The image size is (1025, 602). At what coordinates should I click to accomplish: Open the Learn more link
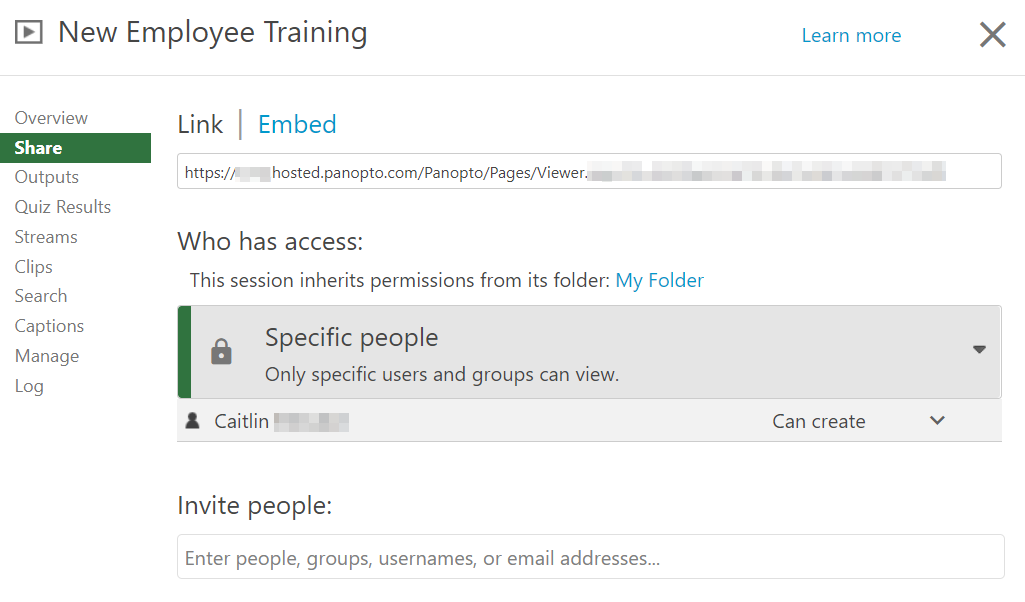[x=851, y=35]
